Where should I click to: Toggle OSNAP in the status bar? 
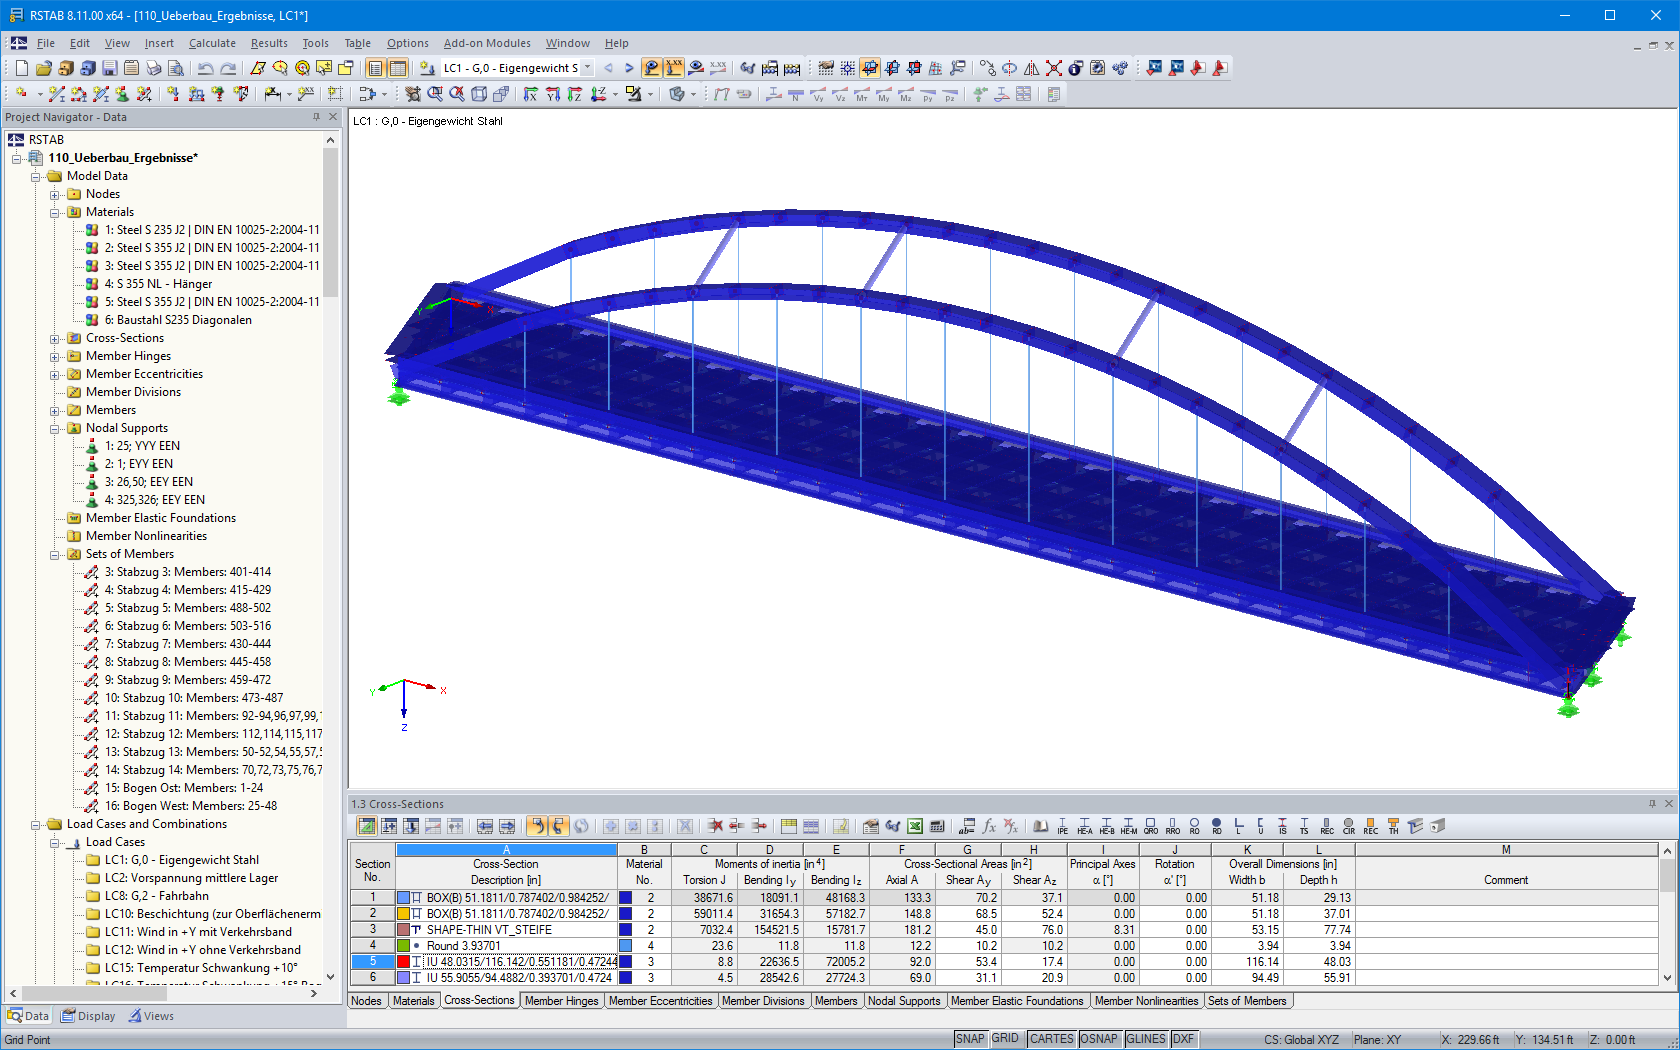(1099, 1039)
